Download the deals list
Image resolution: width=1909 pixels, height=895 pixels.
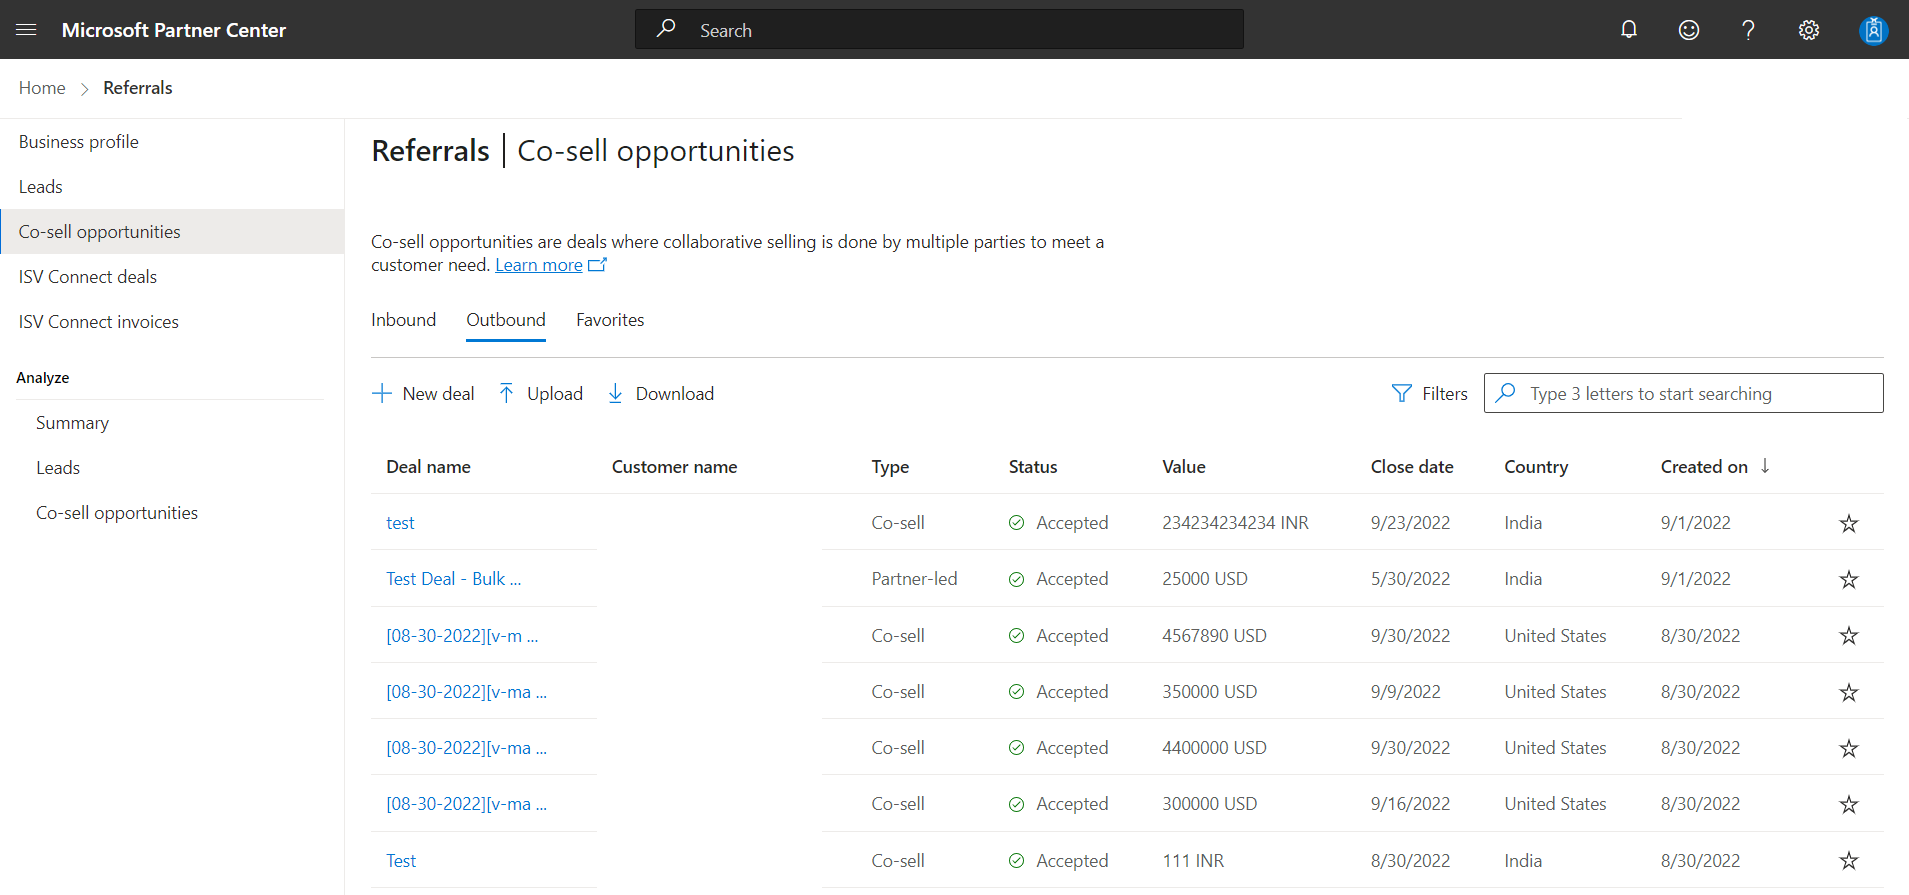(661, 394)
